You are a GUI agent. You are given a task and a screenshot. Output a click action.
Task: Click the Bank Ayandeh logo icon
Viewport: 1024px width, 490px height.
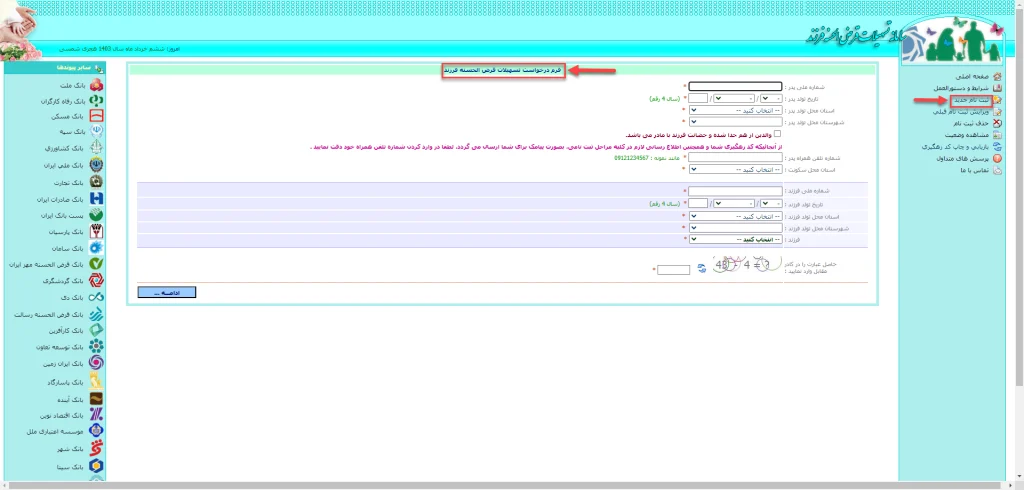pos(96,399)
